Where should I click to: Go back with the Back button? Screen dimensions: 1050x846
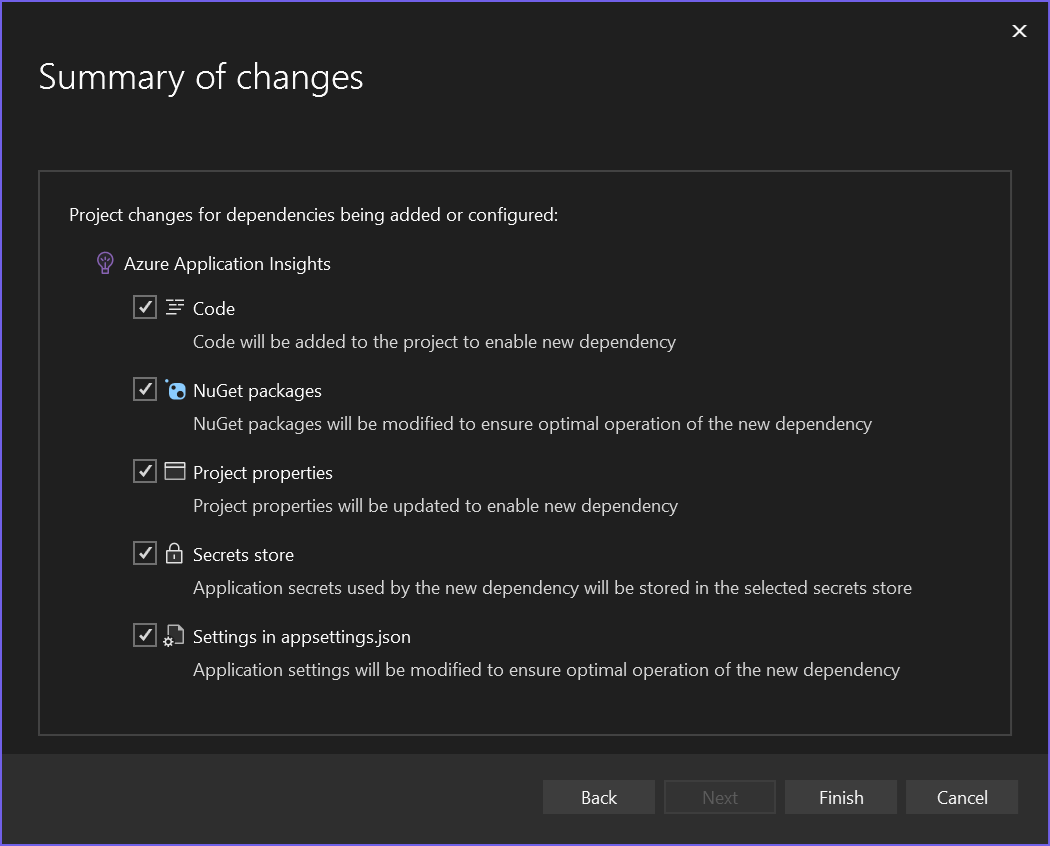point(599,797)
